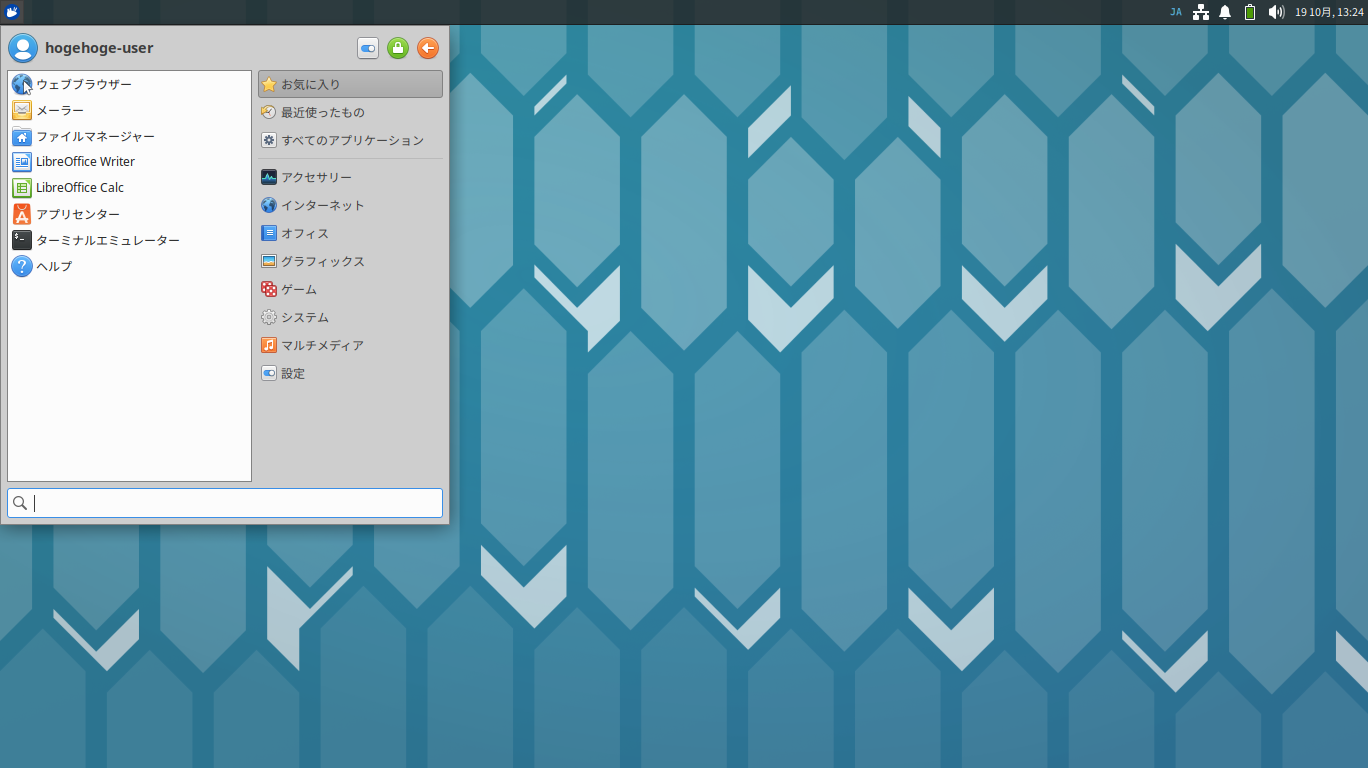The width and height of the screenshot is (1368, 768).
Task: Select the 最近使ったもの recently used category
Action: [x=350, y=112]
